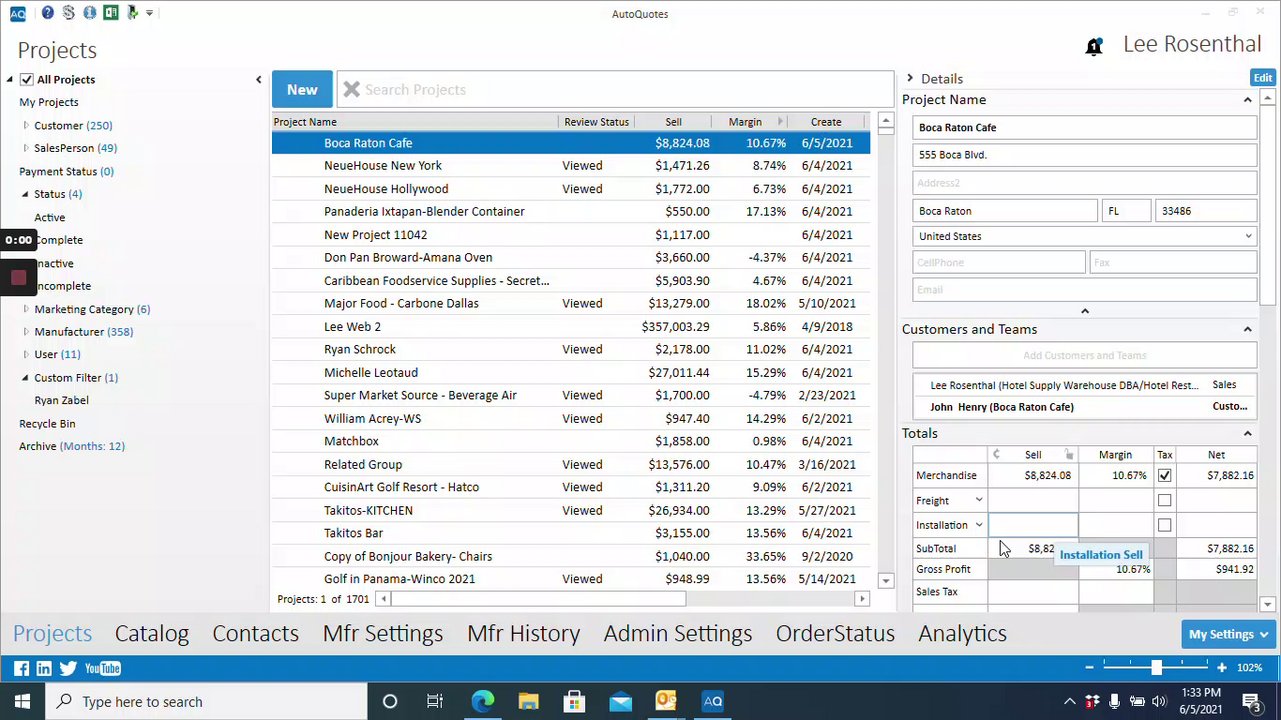1281x720 pixels.
Task: Open the YouTube icon in the footer
Action: (102, 668)
